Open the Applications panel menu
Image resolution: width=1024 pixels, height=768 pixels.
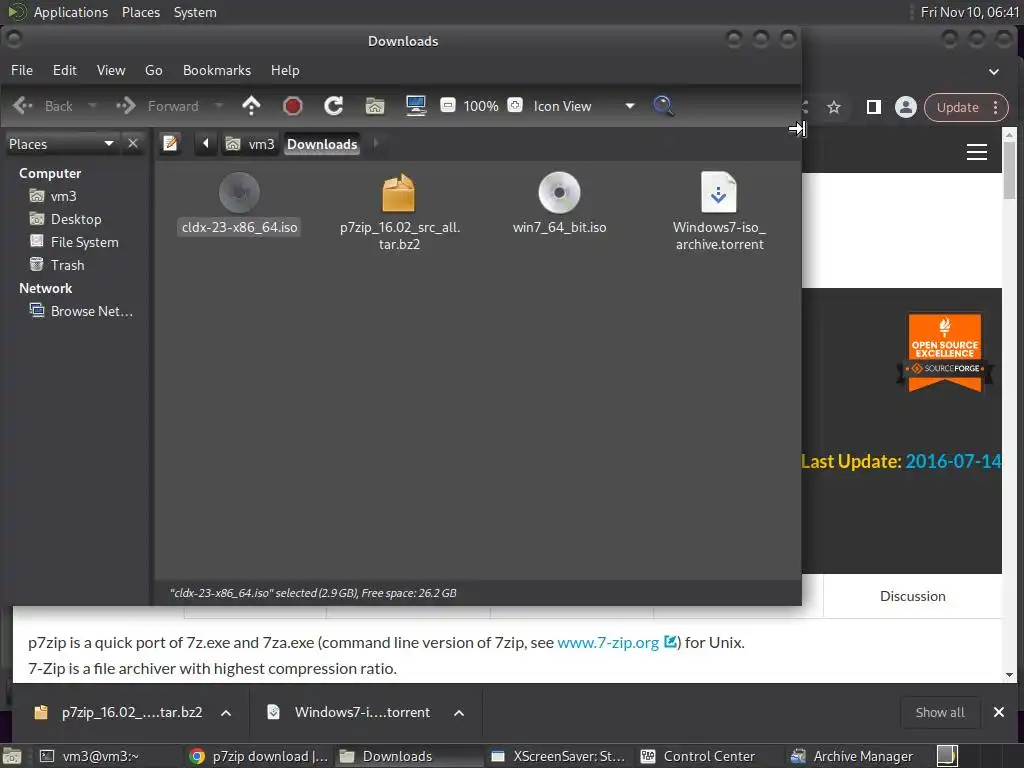tap(71, 12)
